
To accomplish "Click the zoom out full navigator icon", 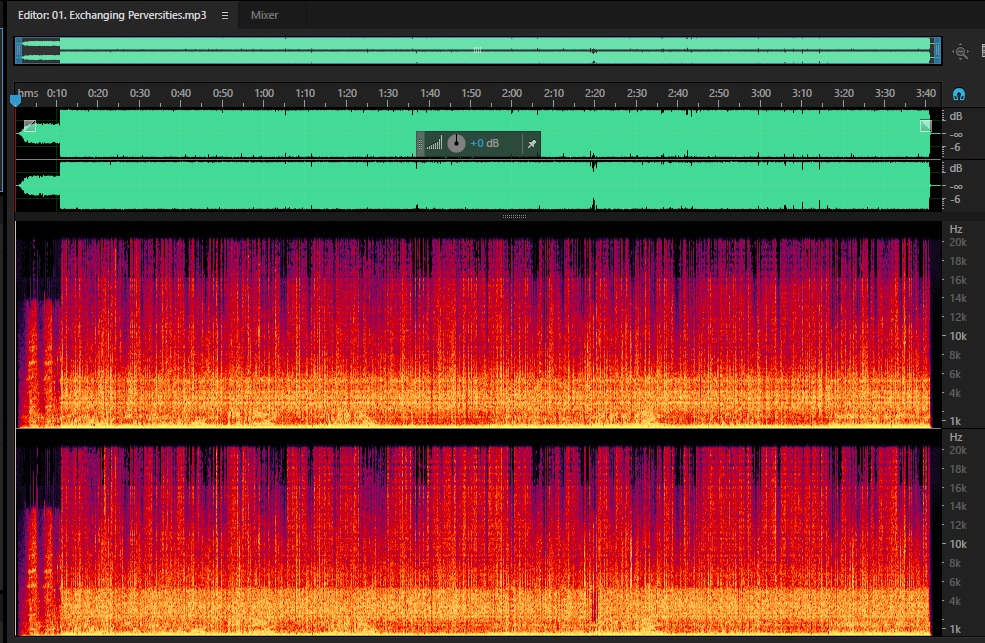I will pyautogui.click(x=961, y=52).
